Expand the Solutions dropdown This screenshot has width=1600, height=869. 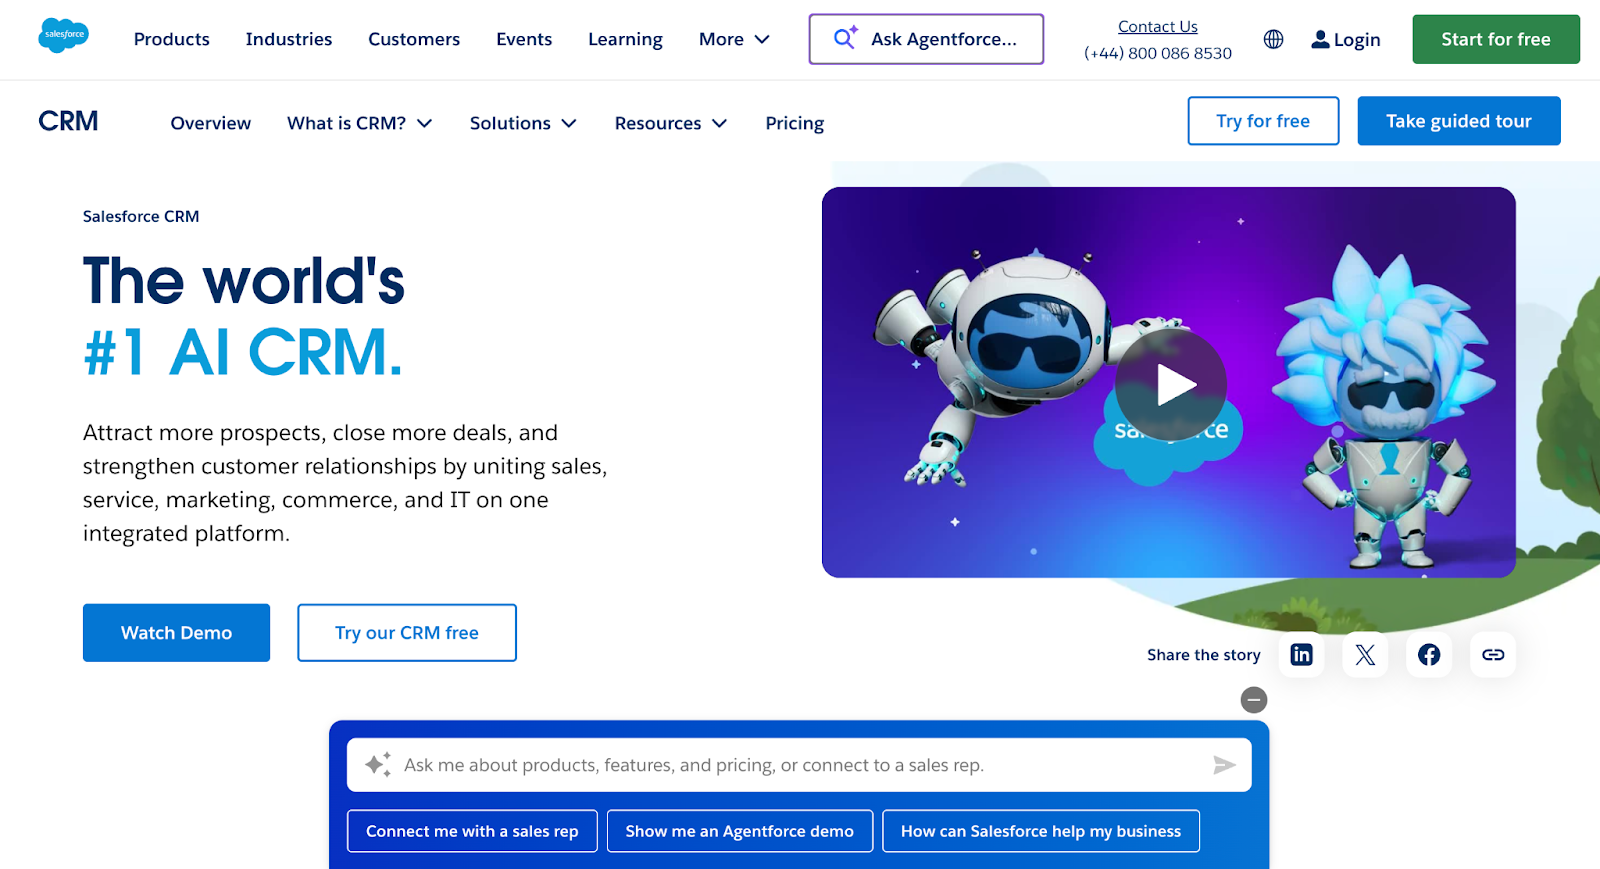point(523,123)
